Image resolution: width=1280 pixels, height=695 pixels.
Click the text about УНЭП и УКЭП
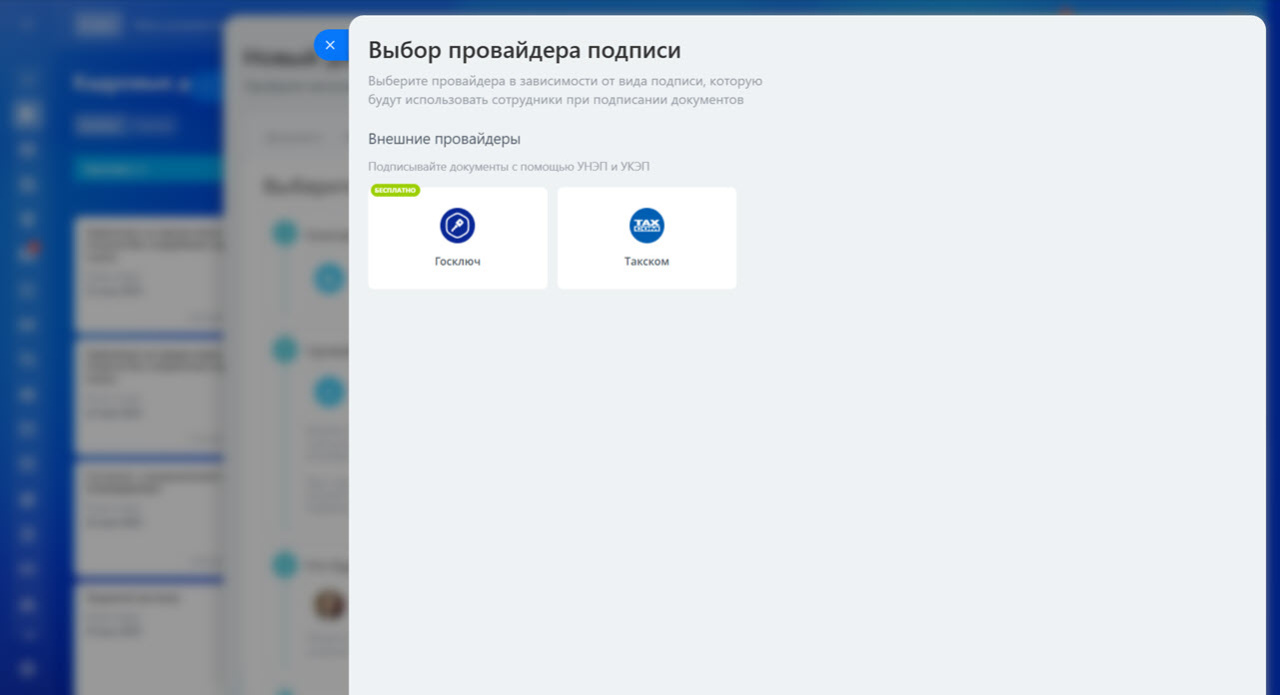(508, 167)
